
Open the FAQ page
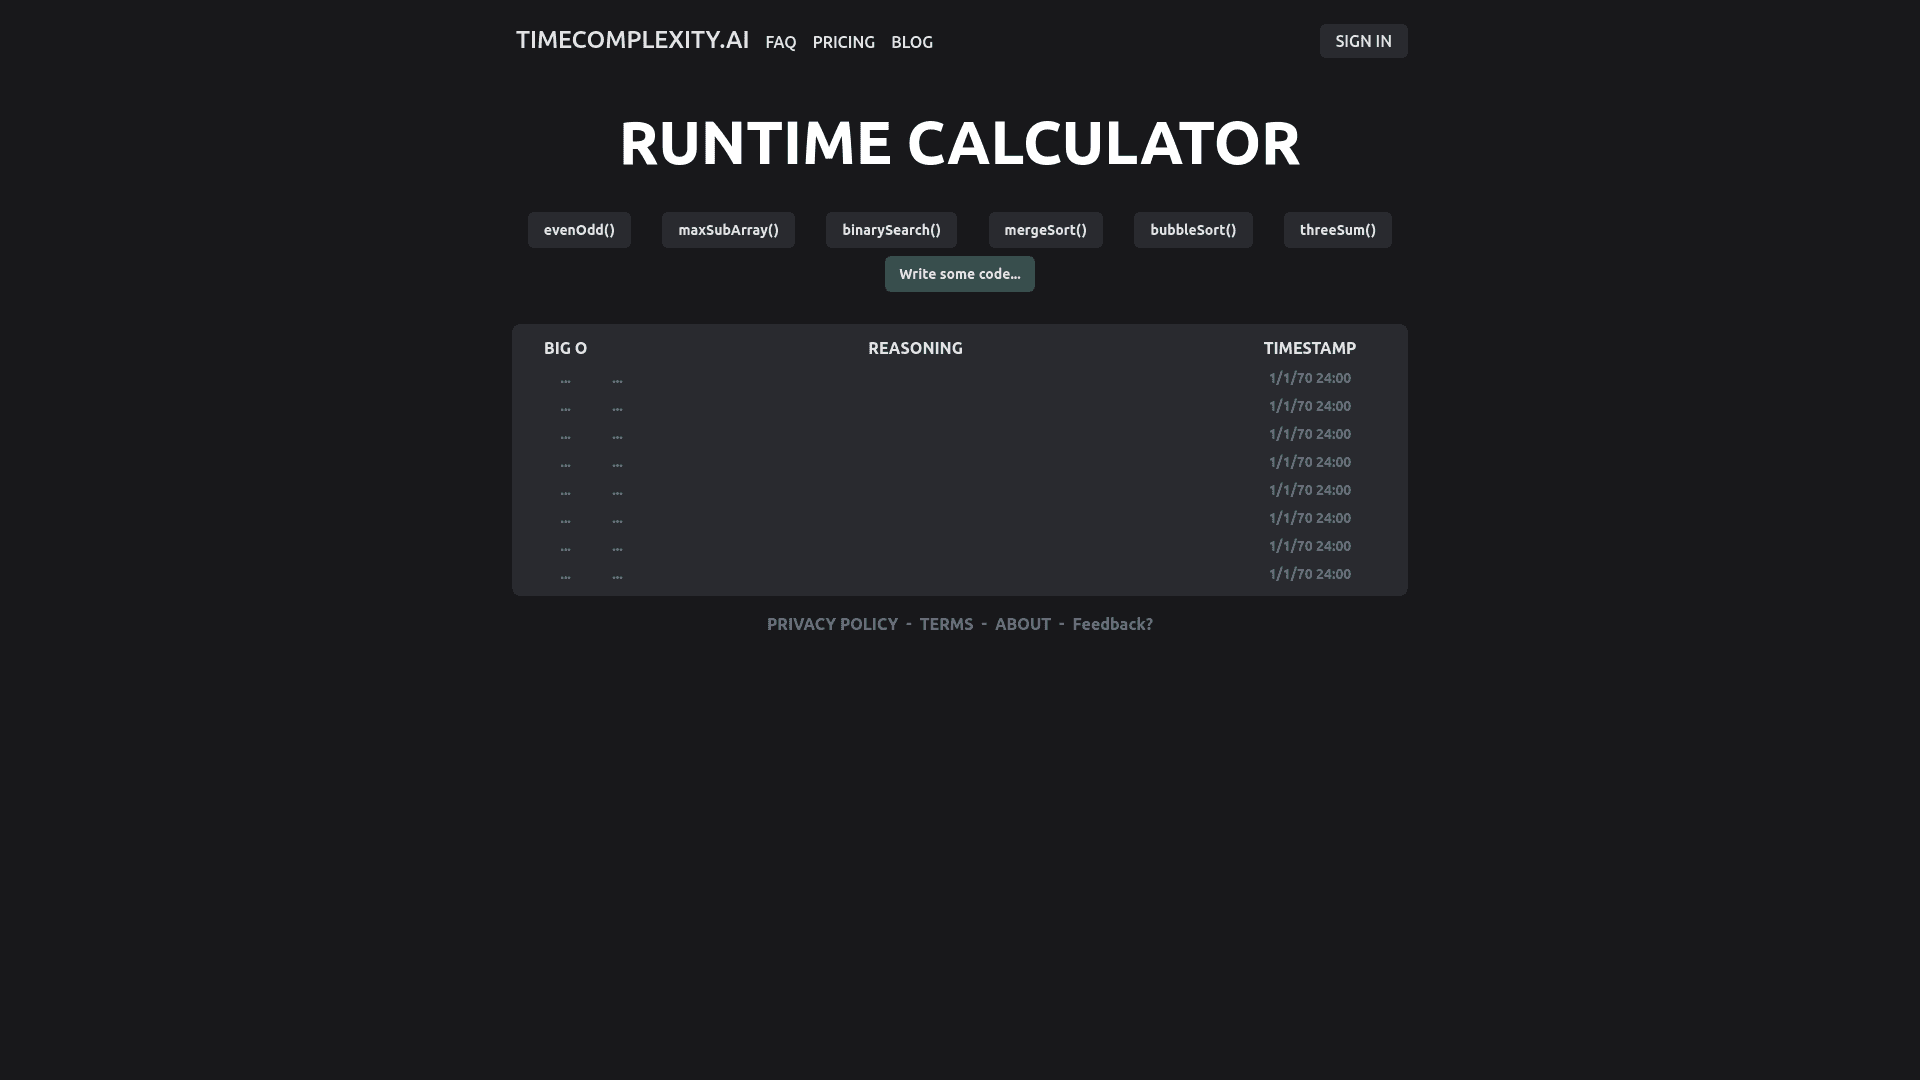pyautogui.click(x=780, y=42)
